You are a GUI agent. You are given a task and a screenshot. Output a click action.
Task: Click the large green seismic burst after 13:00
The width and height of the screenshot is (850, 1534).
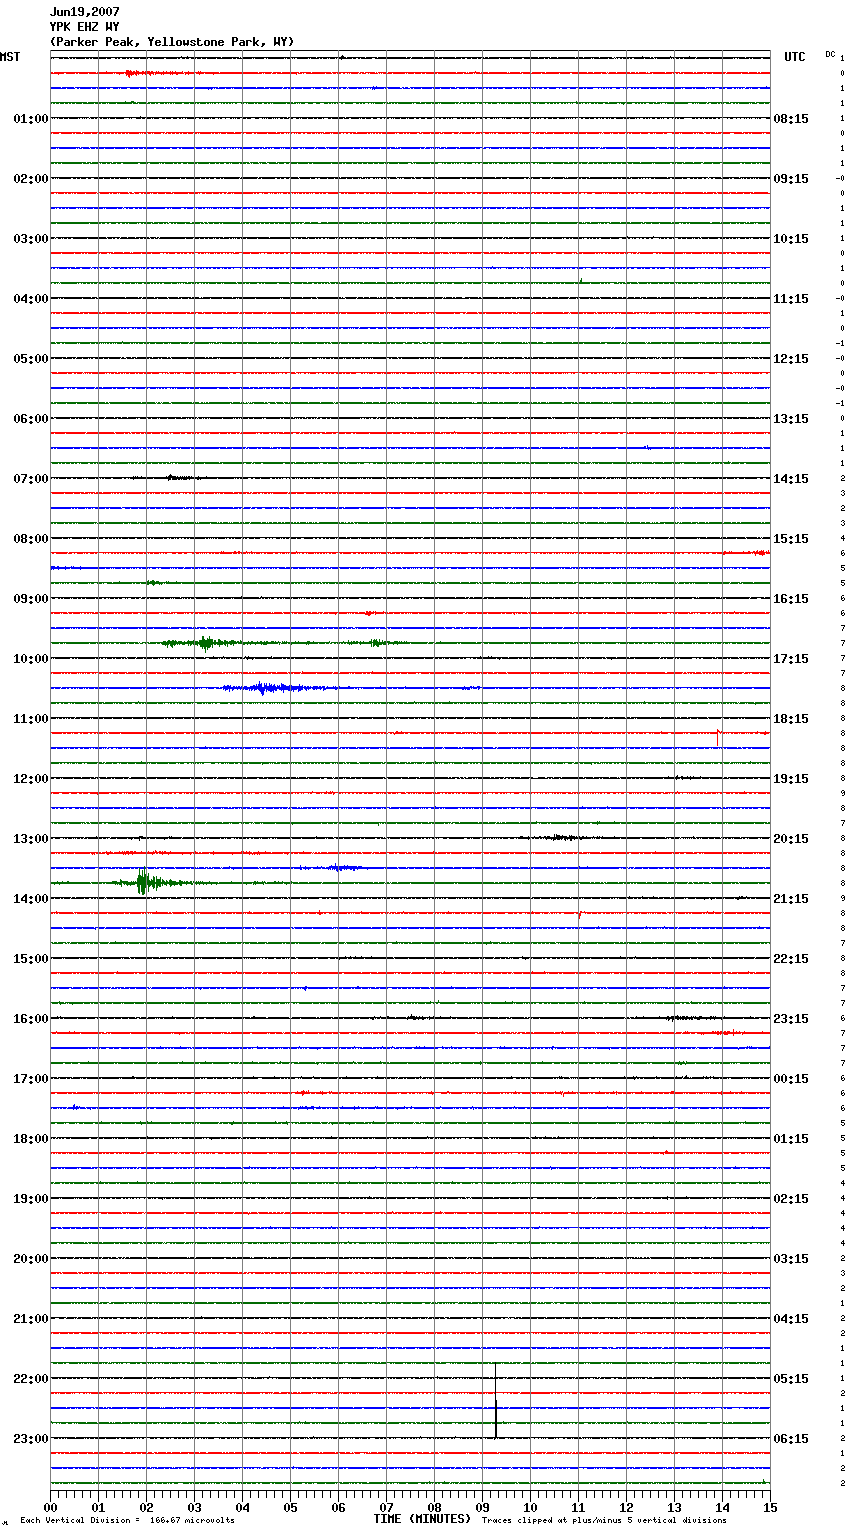coord(146,882)
